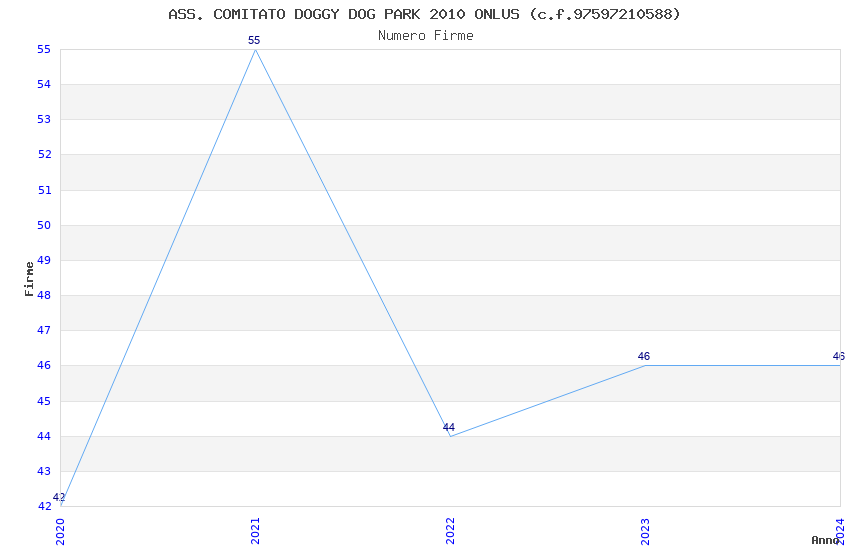Select the 44 data point label for 2022
The width and height of the screenshot is (850, 550).
448,427
